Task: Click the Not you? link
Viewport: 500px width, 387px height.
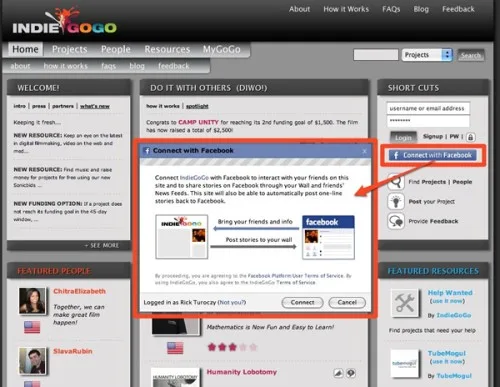Action: pos(232,302)
